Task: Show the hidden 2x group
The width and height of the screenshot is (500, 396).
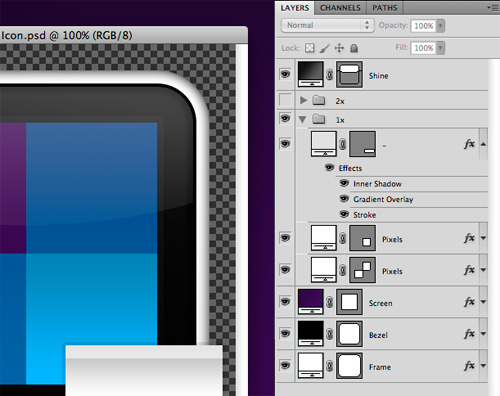Action: [x=285, y=100]
